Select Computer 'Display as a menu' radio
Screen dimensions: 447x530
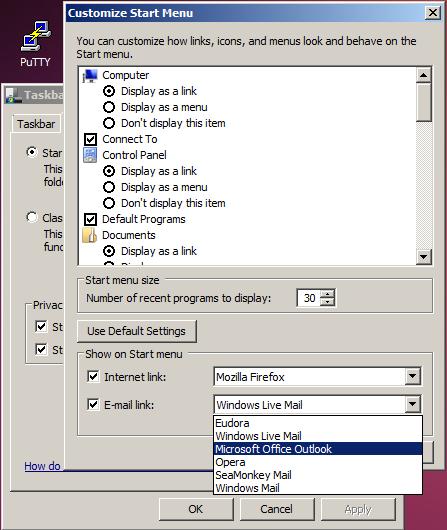(x=109, y=107)
